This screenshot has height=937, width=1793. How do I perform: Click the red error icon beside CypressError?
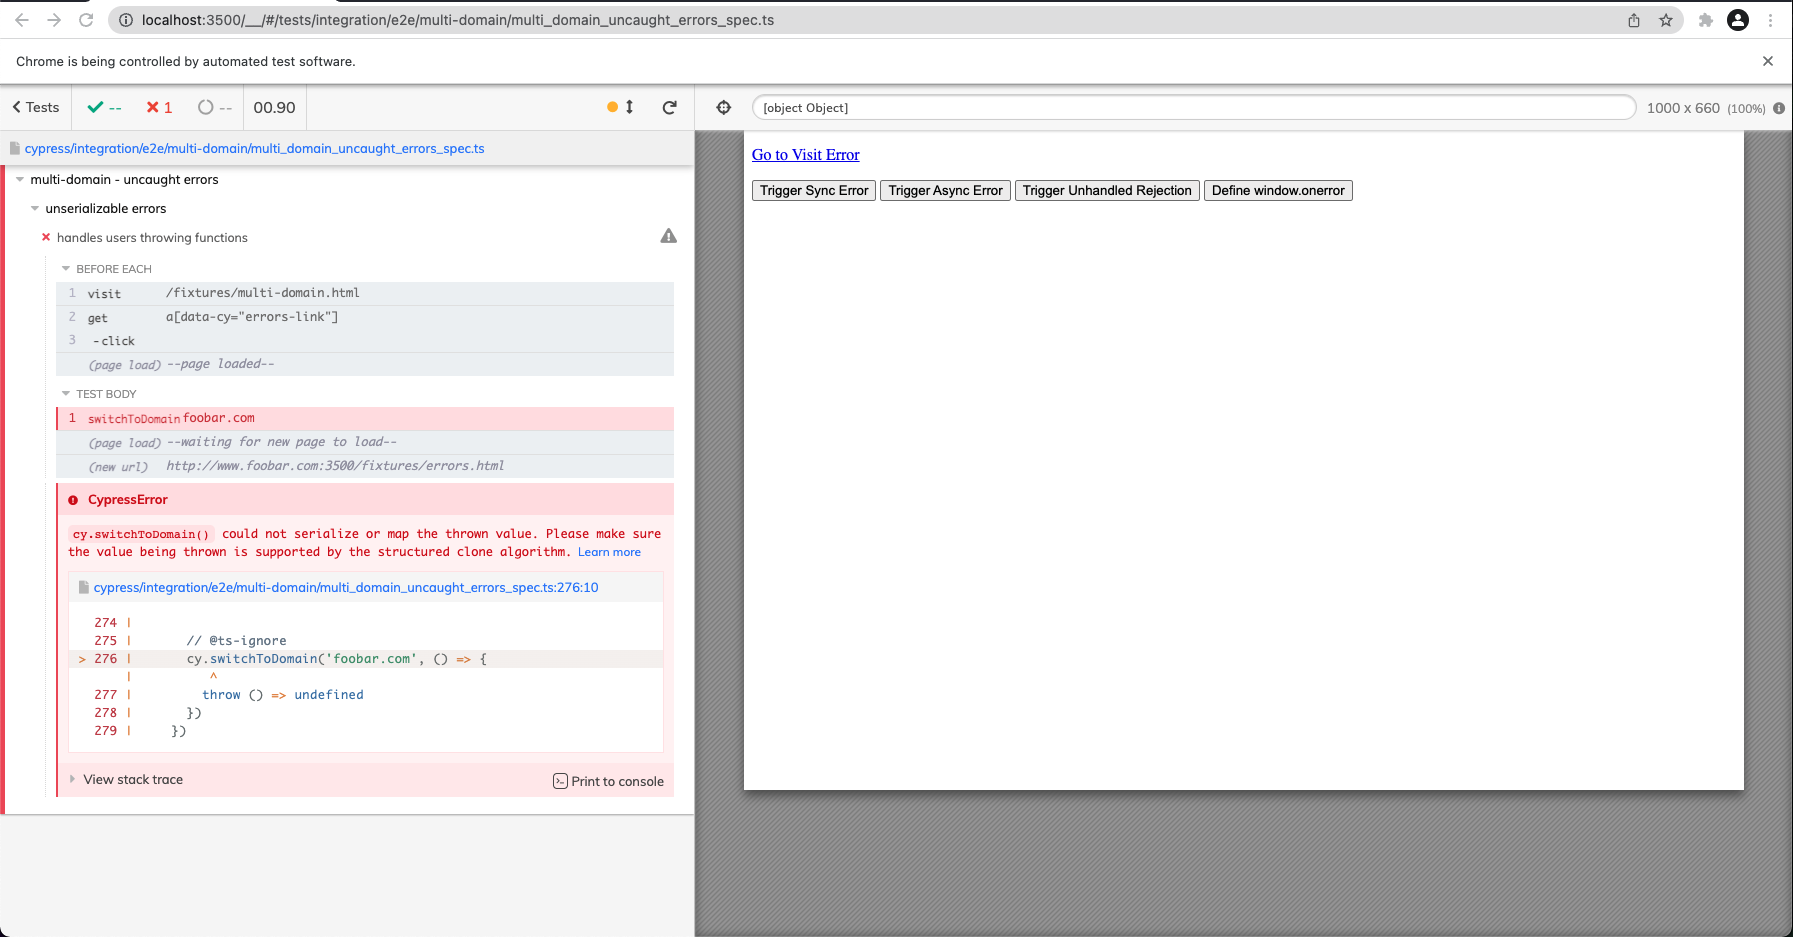click(73, 500)
